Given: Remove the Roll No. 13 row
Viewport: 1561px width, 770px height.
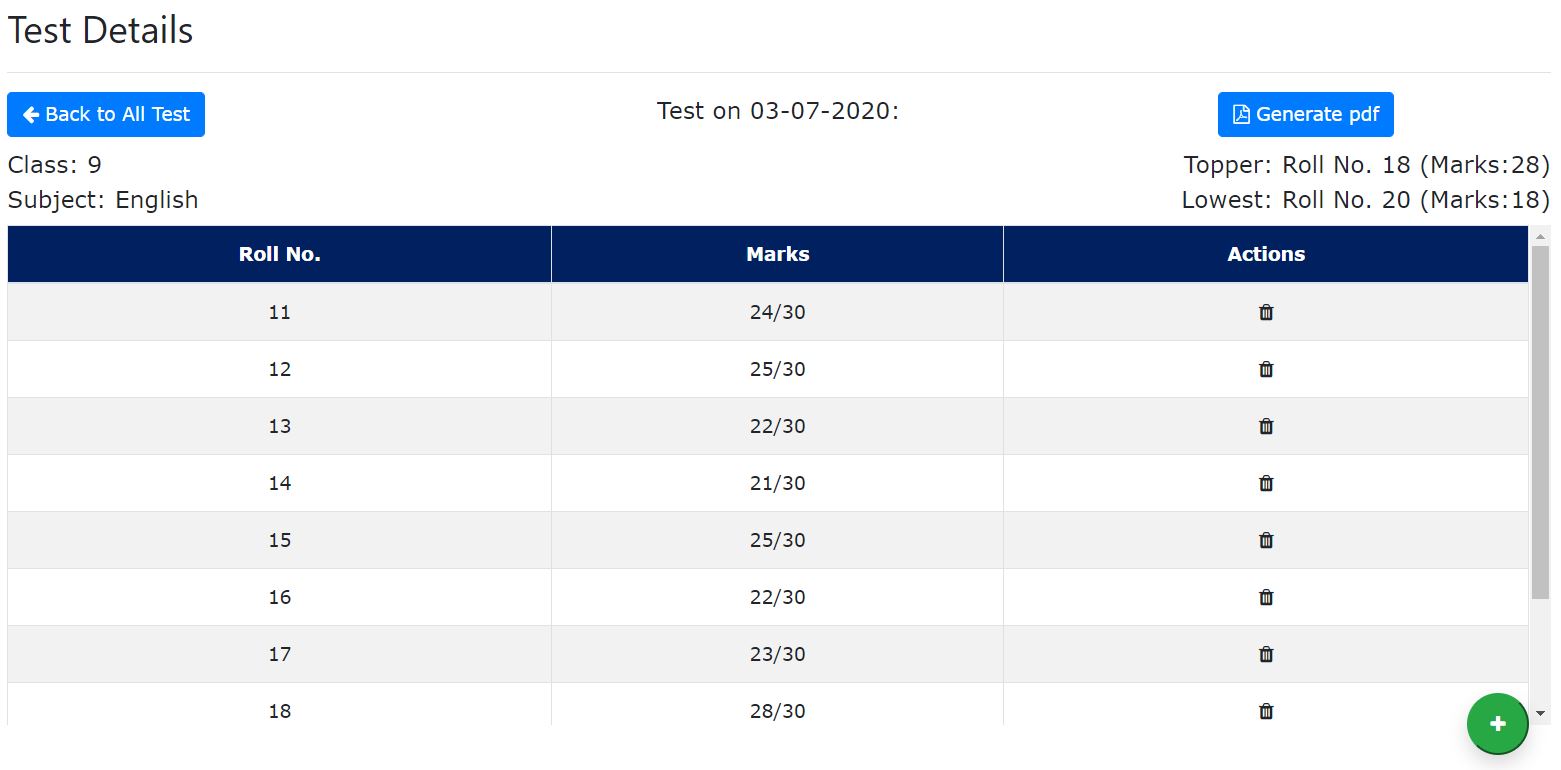Looking at the screenshot, I should pos(1266,426).
